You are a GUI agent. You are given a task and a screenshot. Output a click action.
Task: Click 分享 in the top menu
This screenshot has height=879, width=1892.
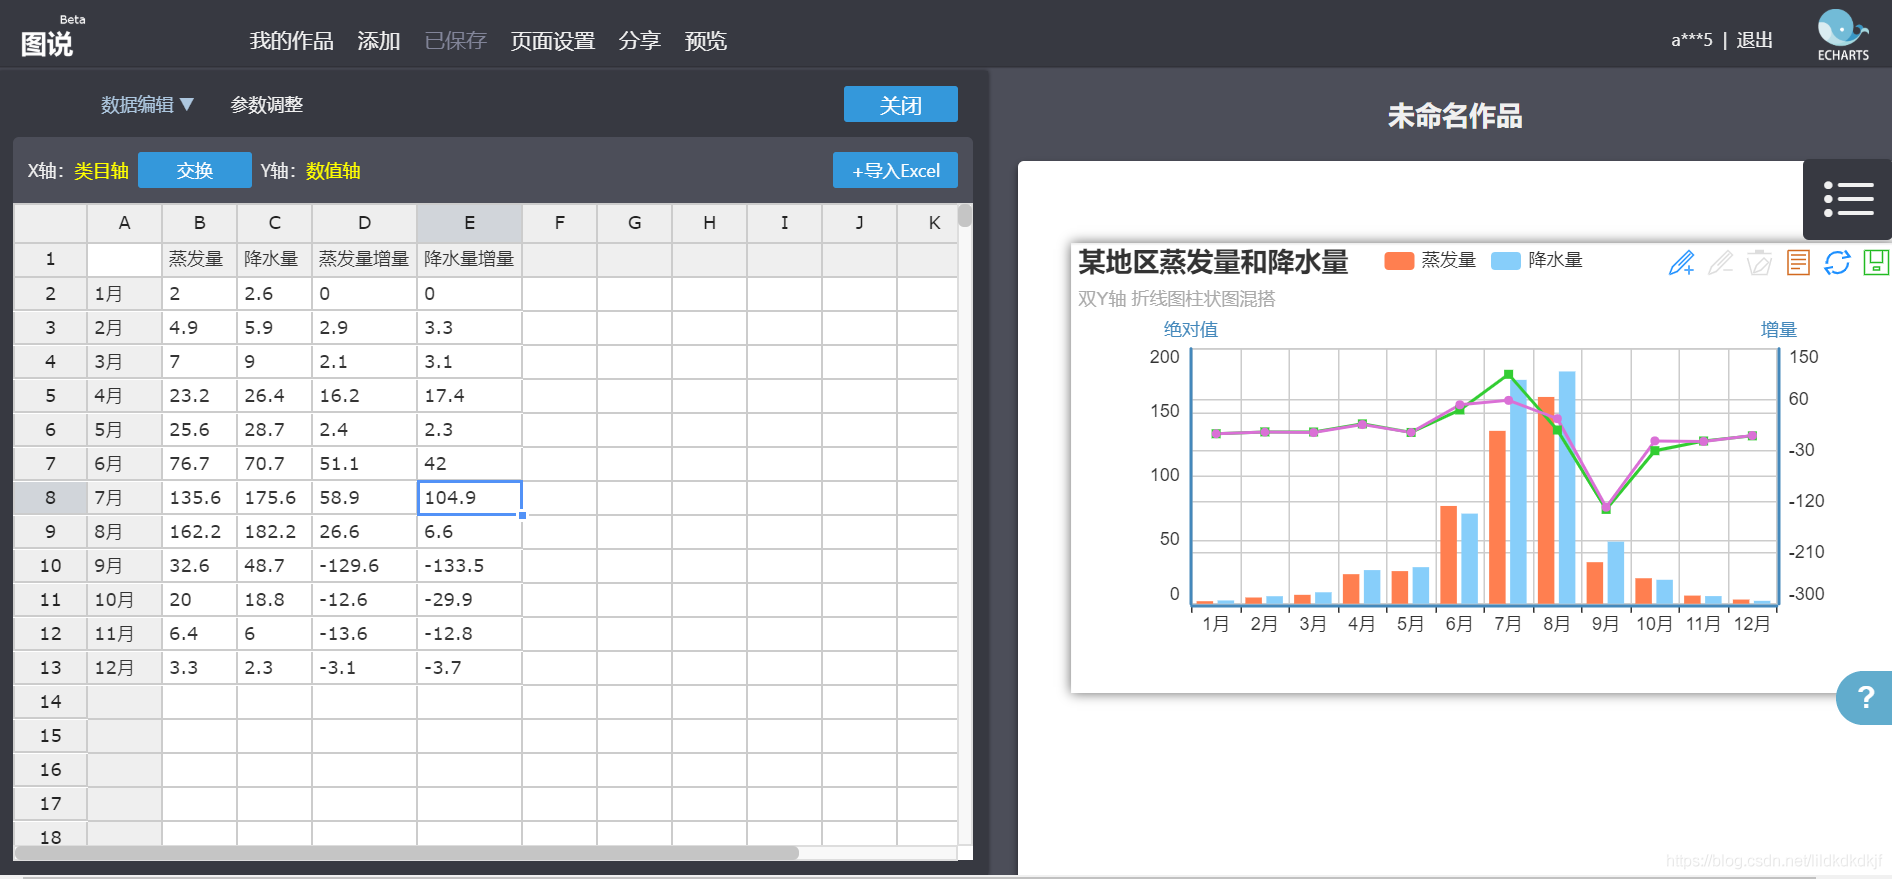[x=640, y=41]
